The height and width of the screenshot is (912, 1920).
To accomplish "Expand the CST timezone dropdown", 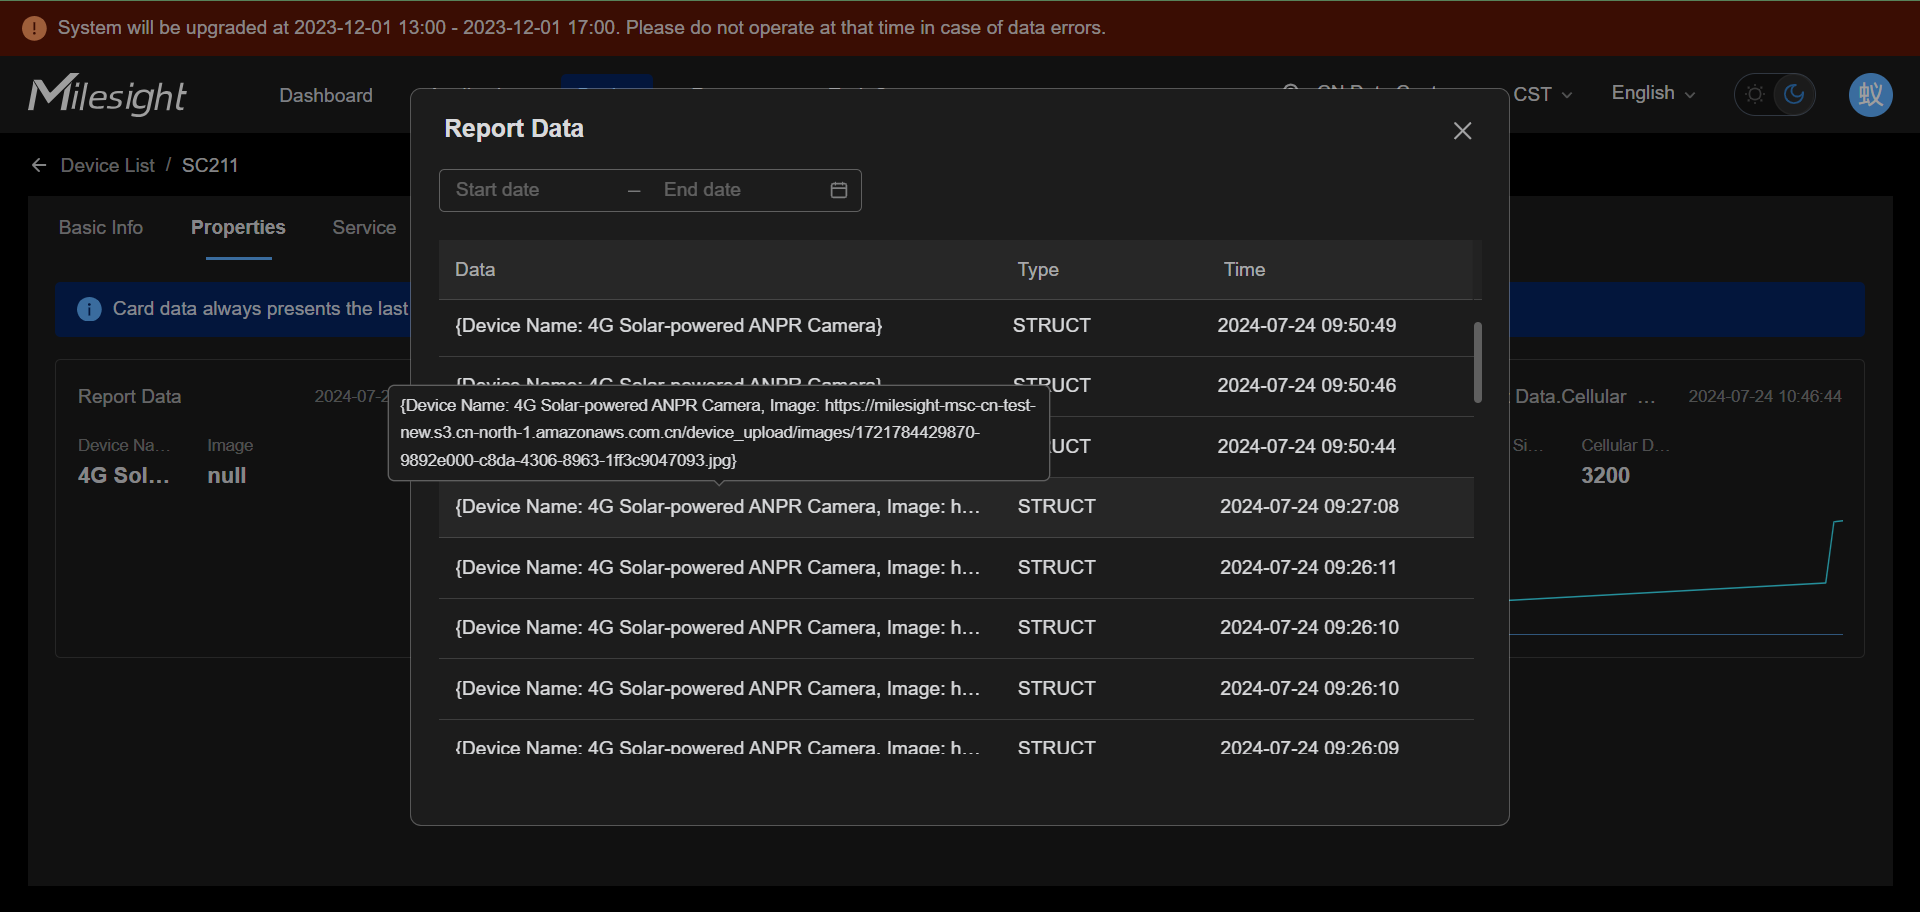I will [1542, 95].
